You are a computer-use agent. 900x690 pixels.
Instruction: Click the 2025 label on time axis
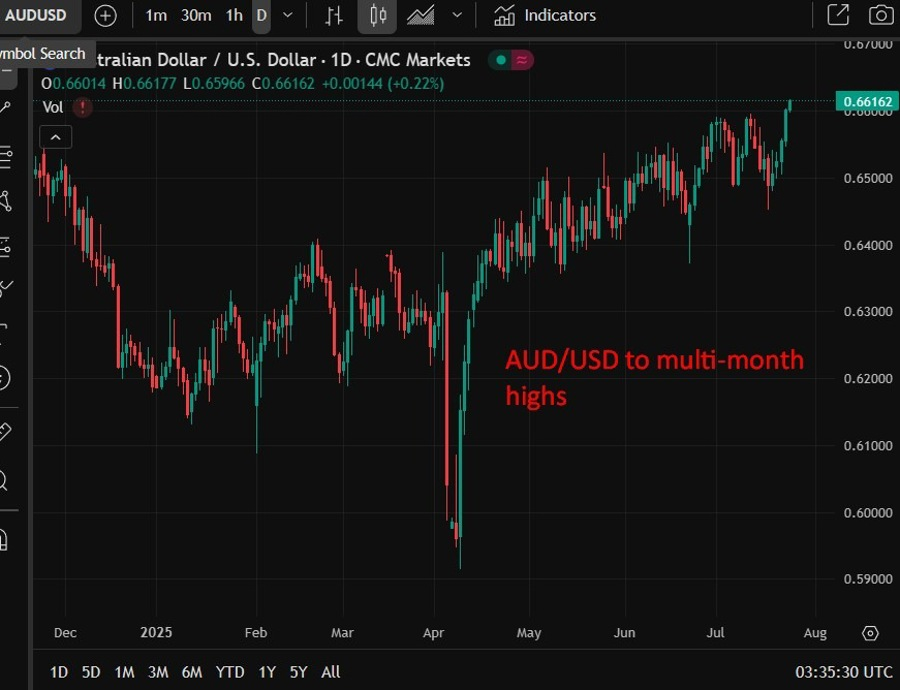[156, 633]
